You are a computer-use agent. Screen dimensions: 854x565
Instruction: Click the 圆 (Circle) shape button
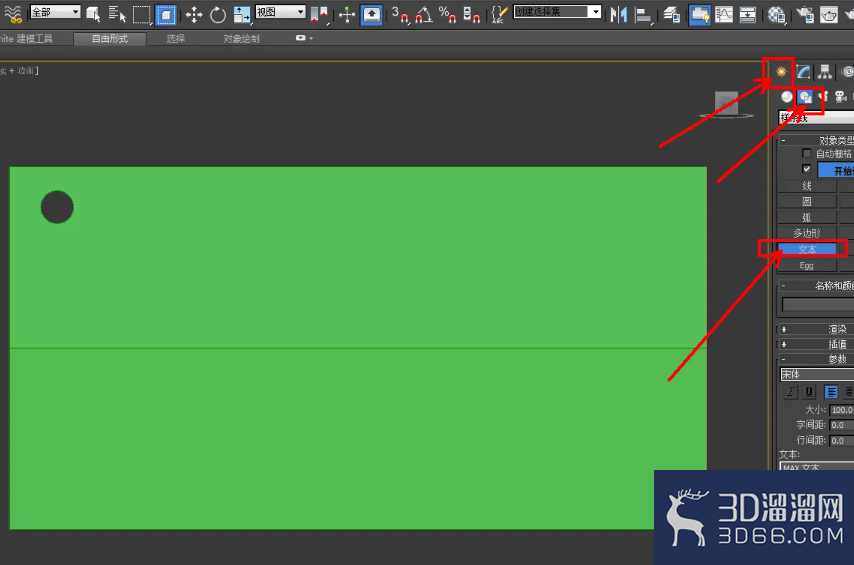807,202
